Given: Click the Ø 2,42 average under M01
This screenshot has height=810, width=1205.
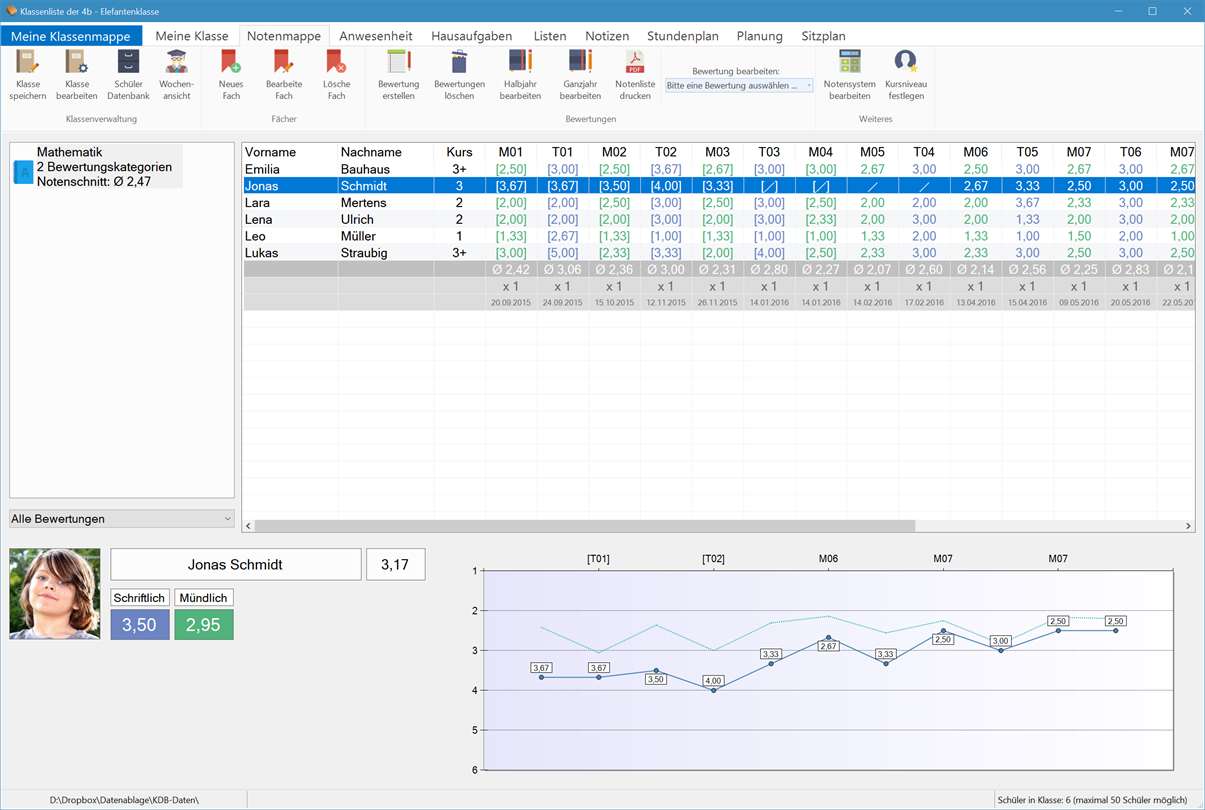Looking at the screenshot, I should coord(511,270).
